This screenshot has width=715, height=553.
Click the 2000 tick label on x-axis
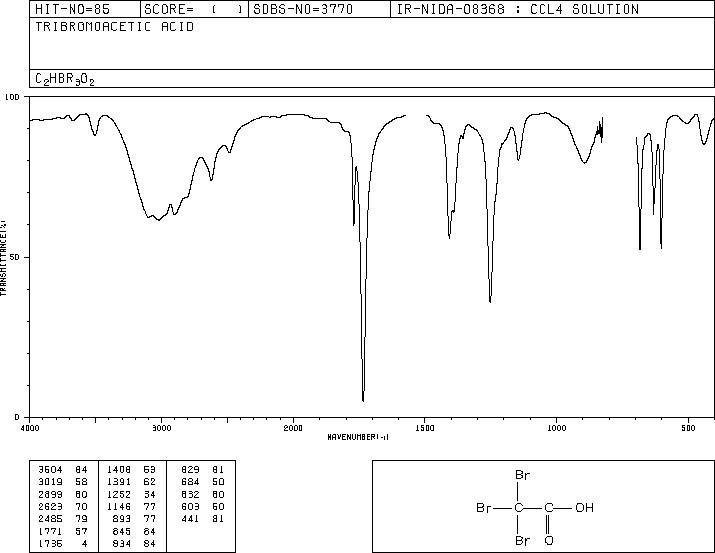(293, 428)
